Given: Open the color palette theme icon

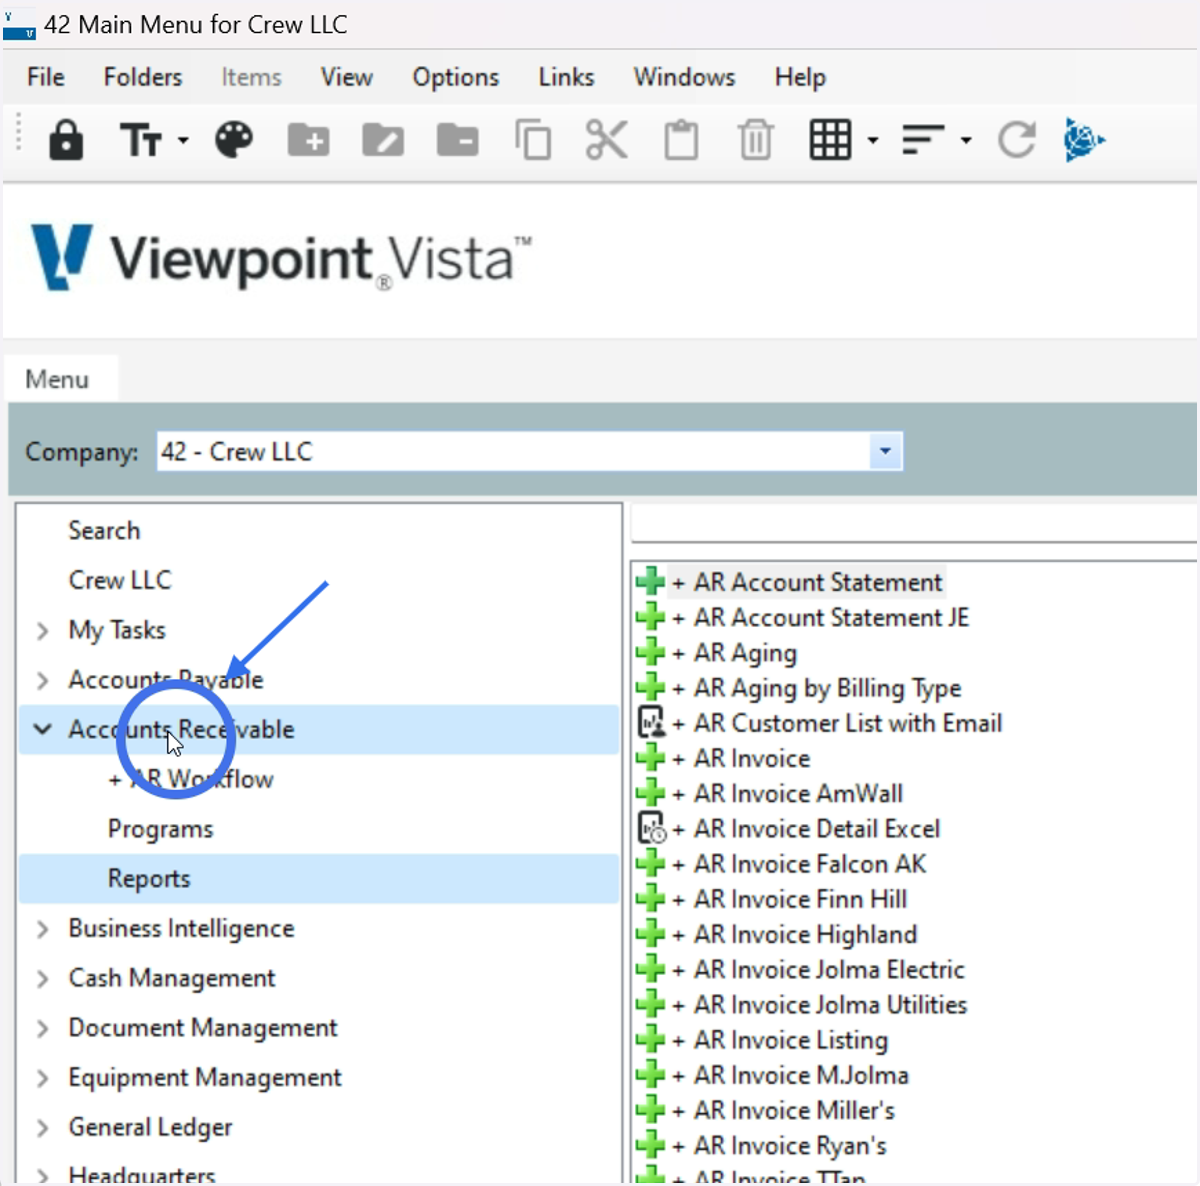Looking at the screenshot, I should coord(234,140).
